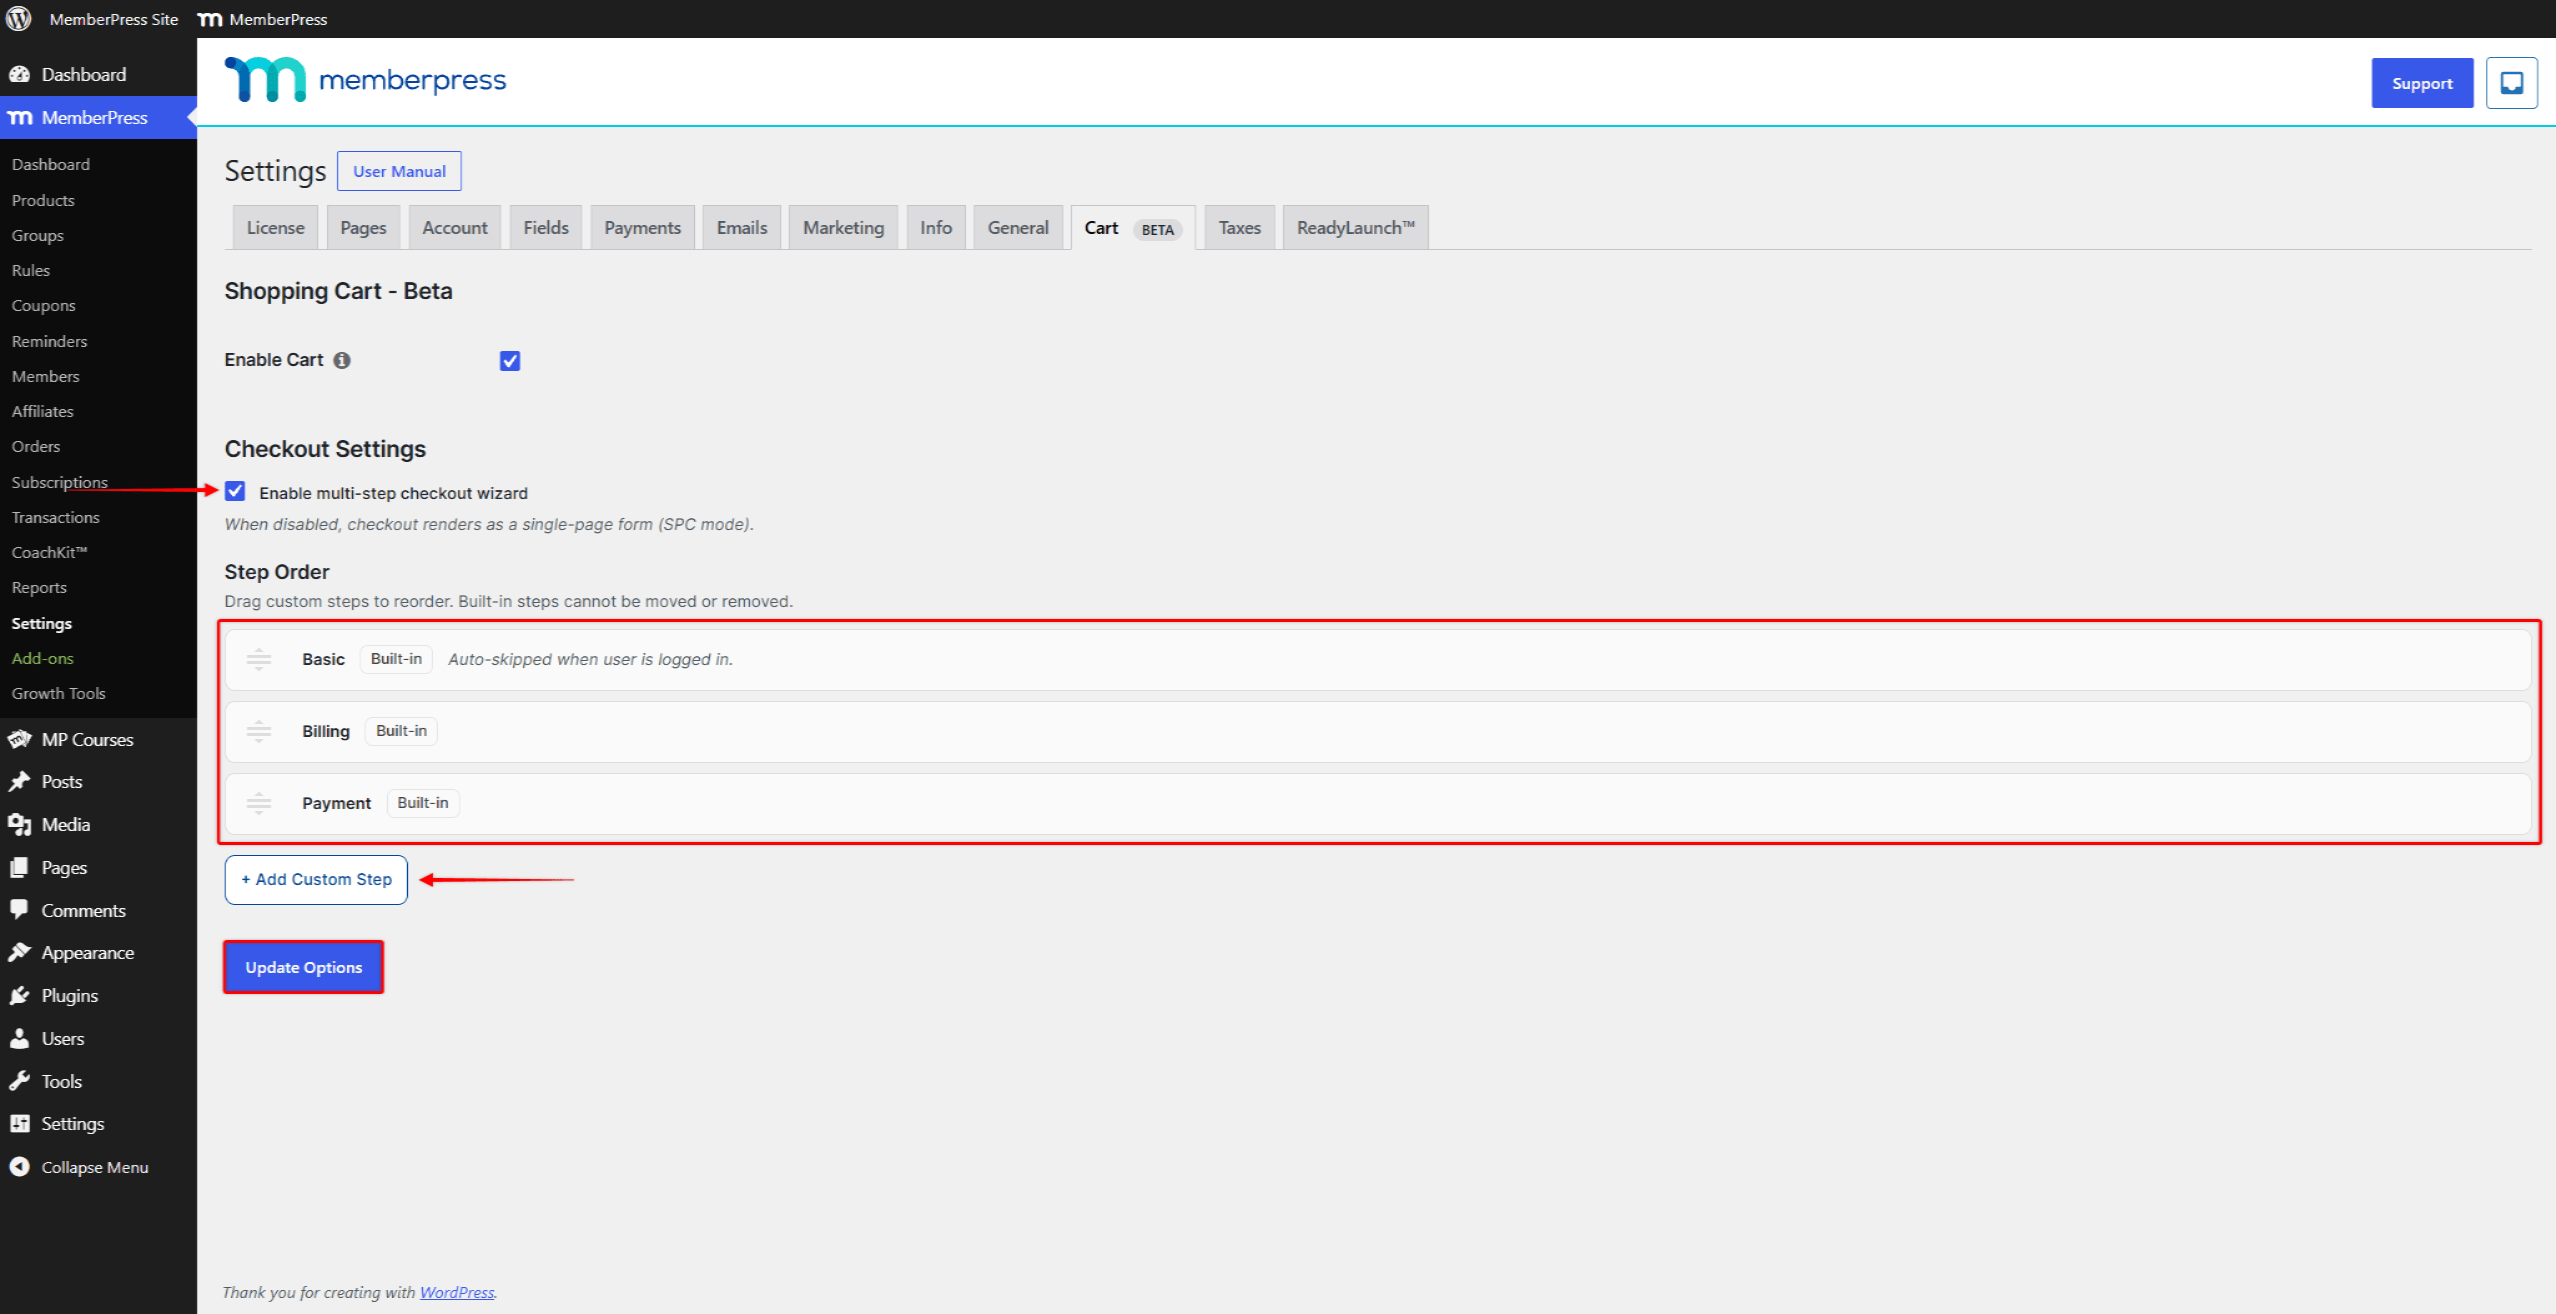The height and width of the screenshot is (1314, 2556).
Task: Open Reports in MemberPress submenu
Action: click(39, 587)
